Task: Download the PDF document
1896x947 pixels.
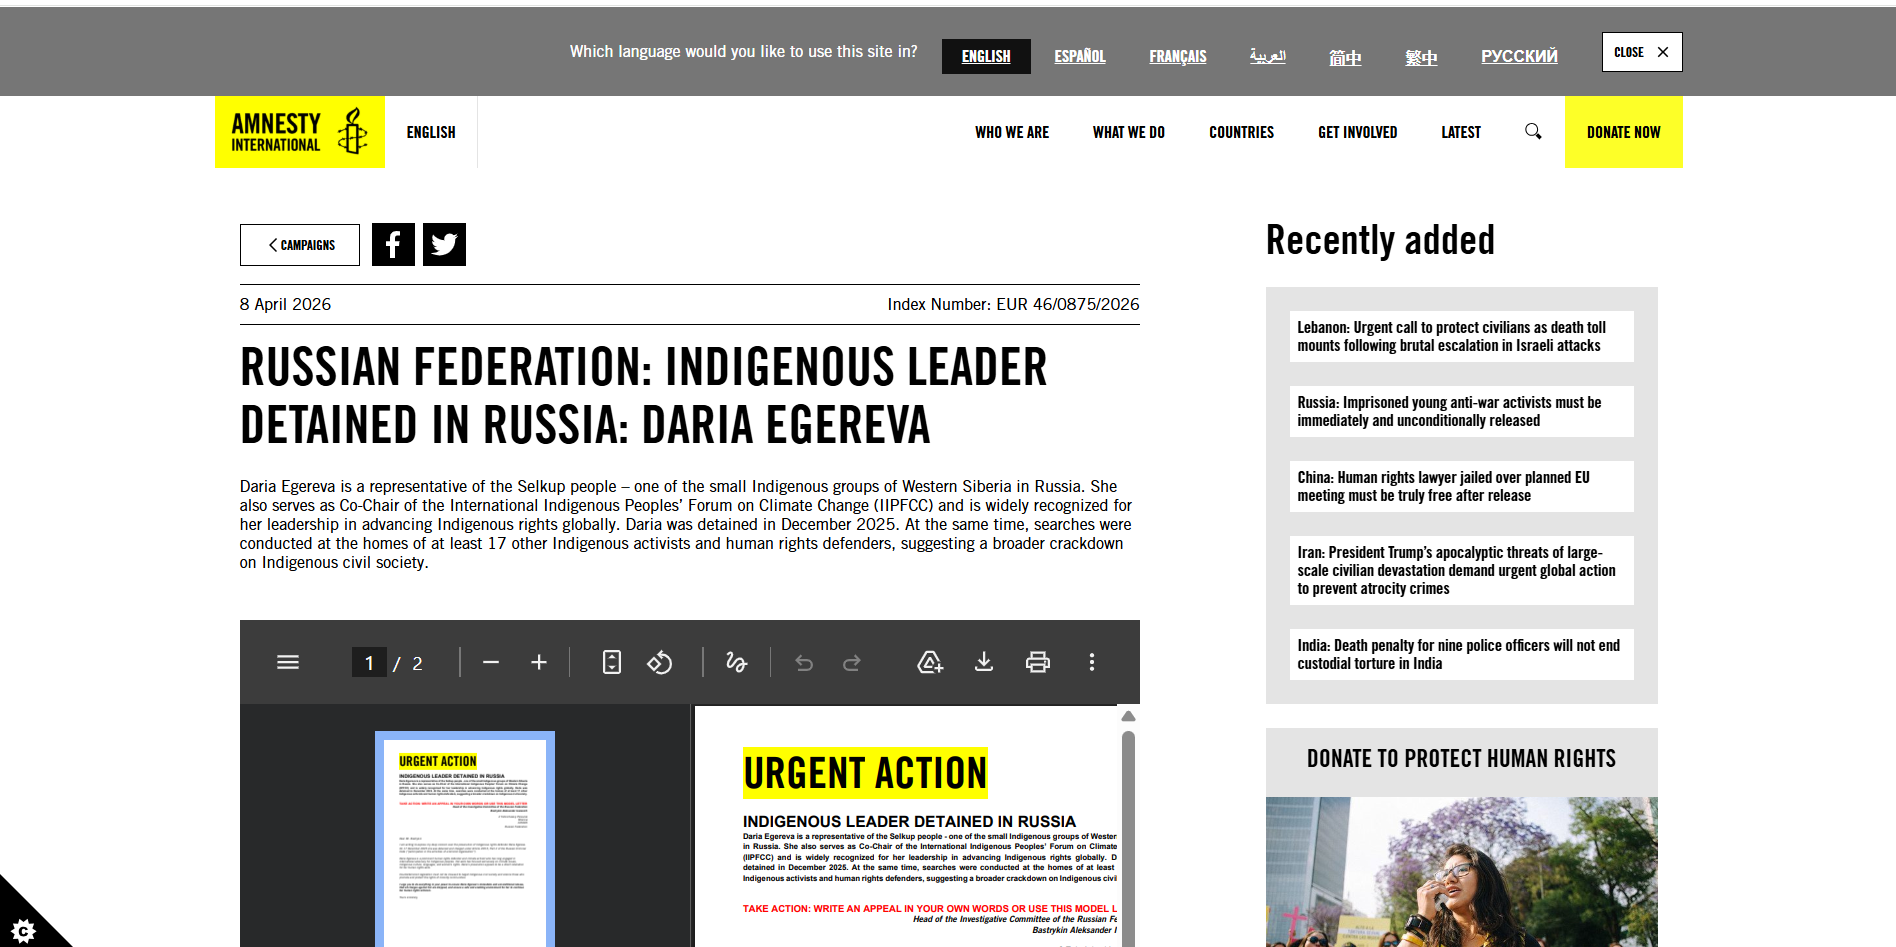Action: [984, 662]
